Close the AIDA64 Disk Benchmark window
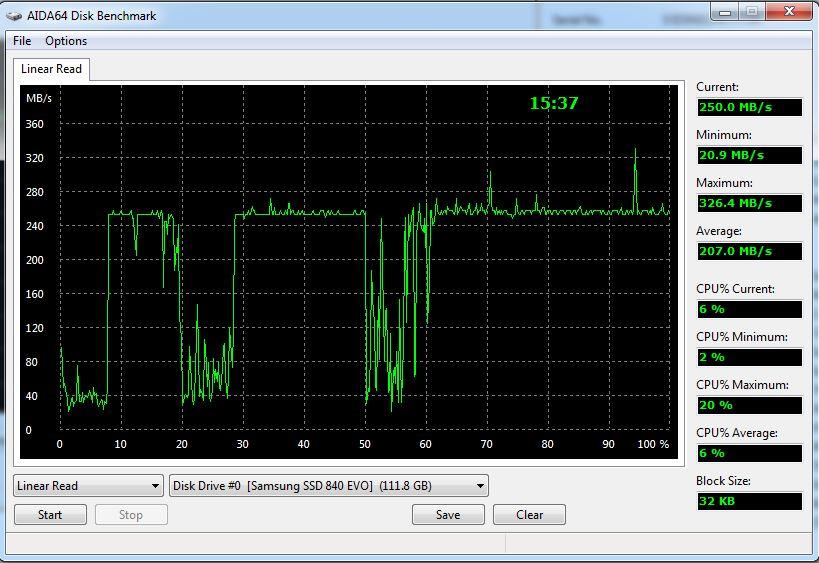Viewport: 819px width, 563px height. point(789,11)
